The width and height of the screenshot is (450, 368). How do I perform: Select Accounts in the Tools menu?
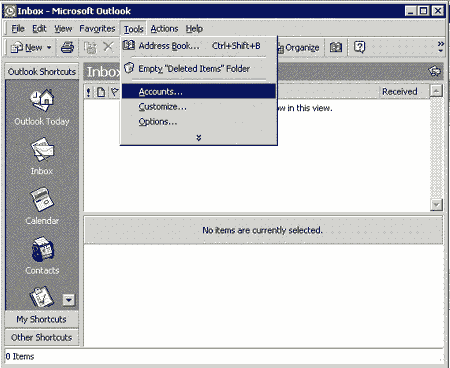click(x=199, y=91)
